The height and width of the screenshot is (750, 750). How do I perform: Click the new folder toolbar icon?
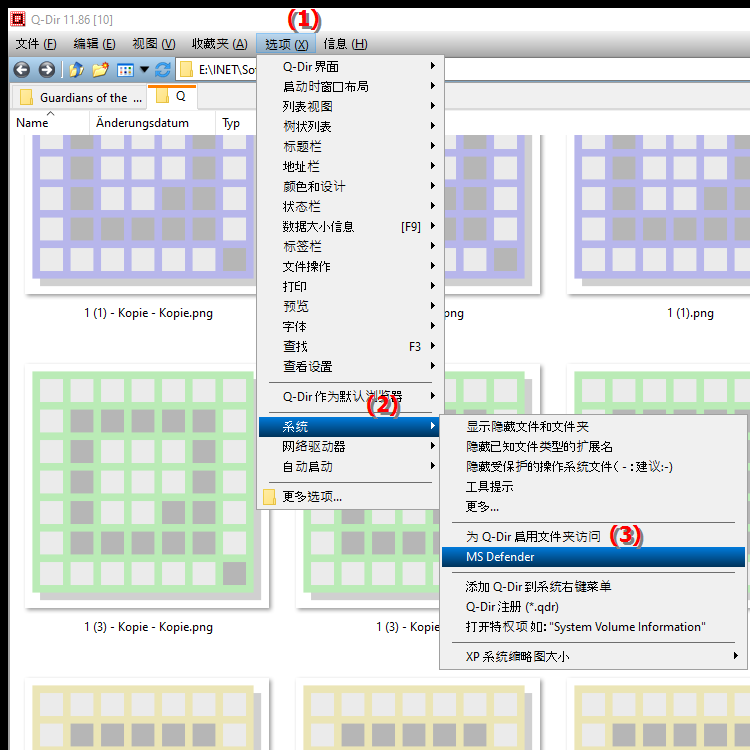coord(100,70)
